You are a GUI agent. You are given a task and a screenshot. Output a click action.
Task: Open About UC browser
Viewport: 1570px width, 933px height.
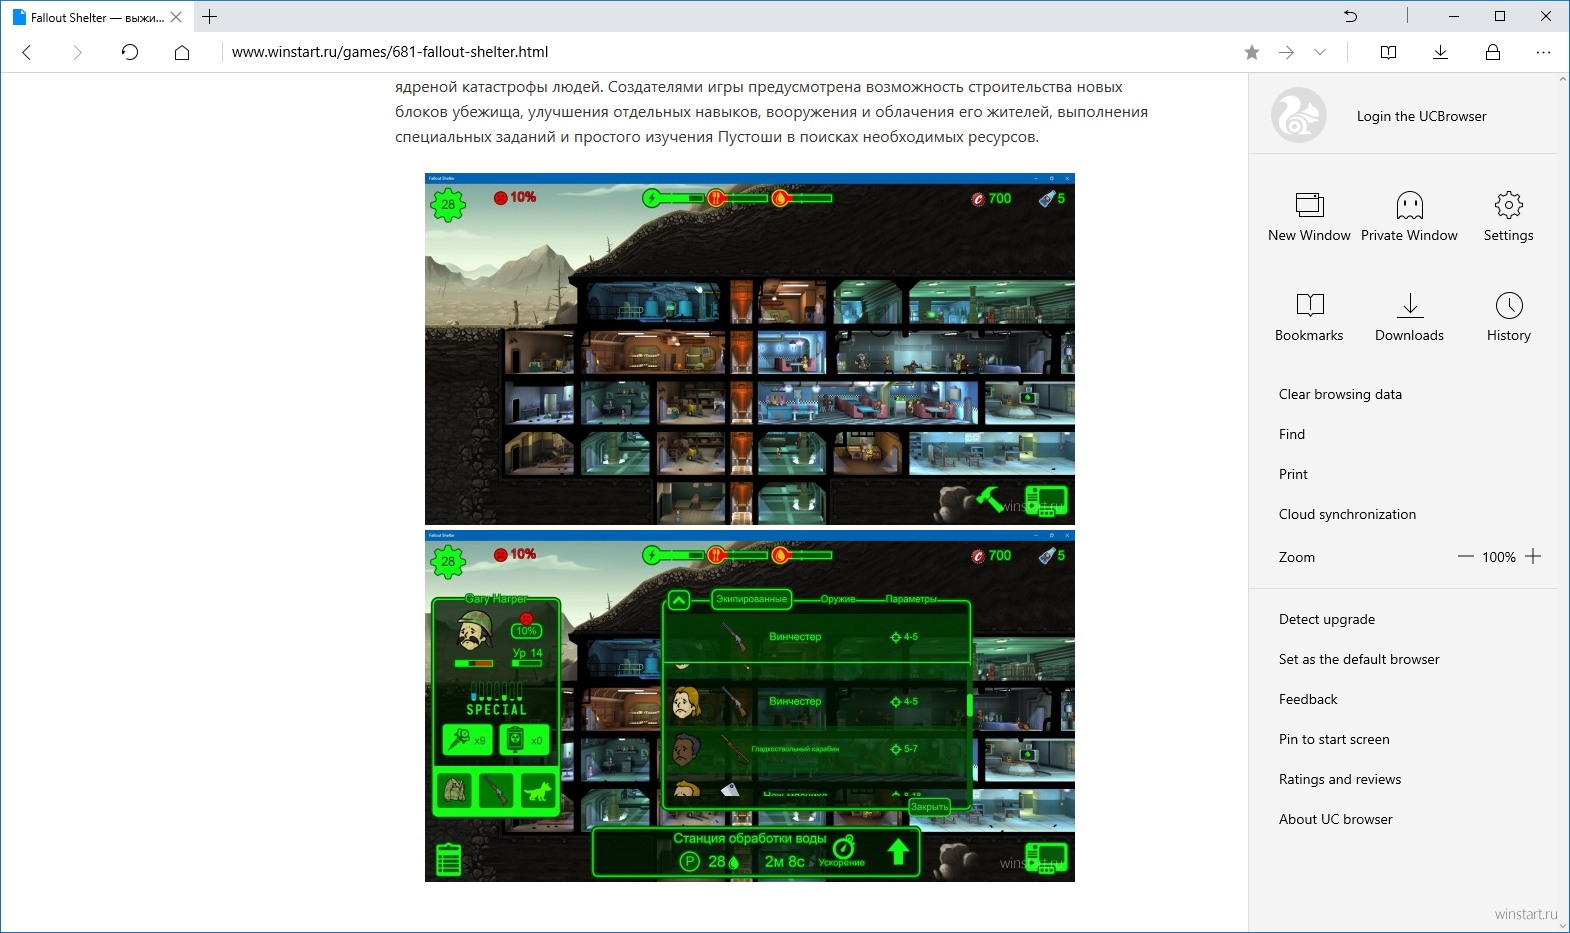pyautogui.click(x=1336, y=819)
